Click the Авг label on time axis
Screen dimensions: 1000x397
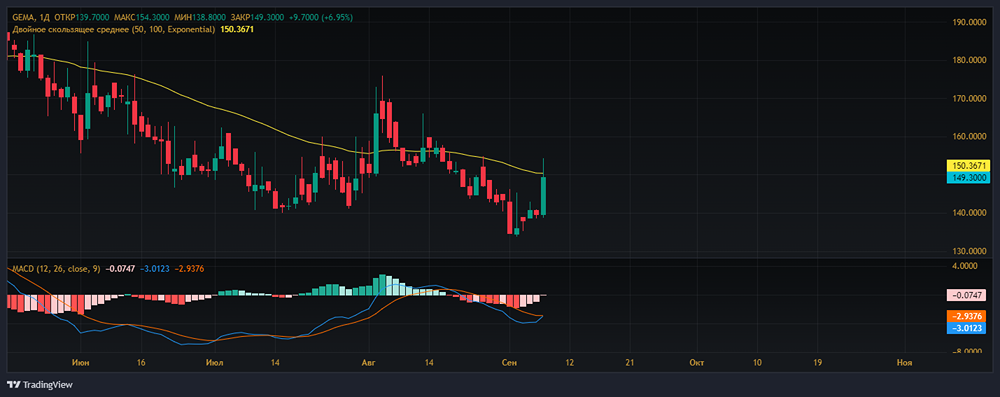[x=369, y=363]
